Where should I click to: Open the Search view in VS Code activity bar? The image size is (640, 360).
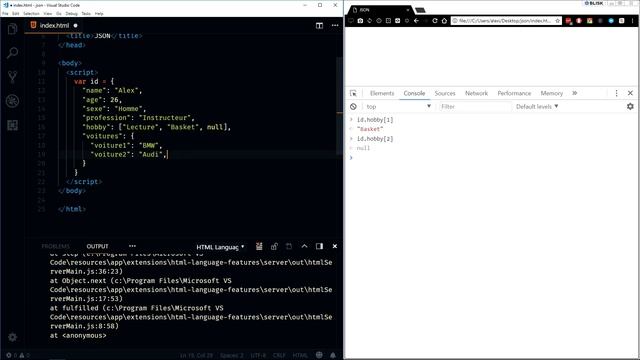(12, 53)
